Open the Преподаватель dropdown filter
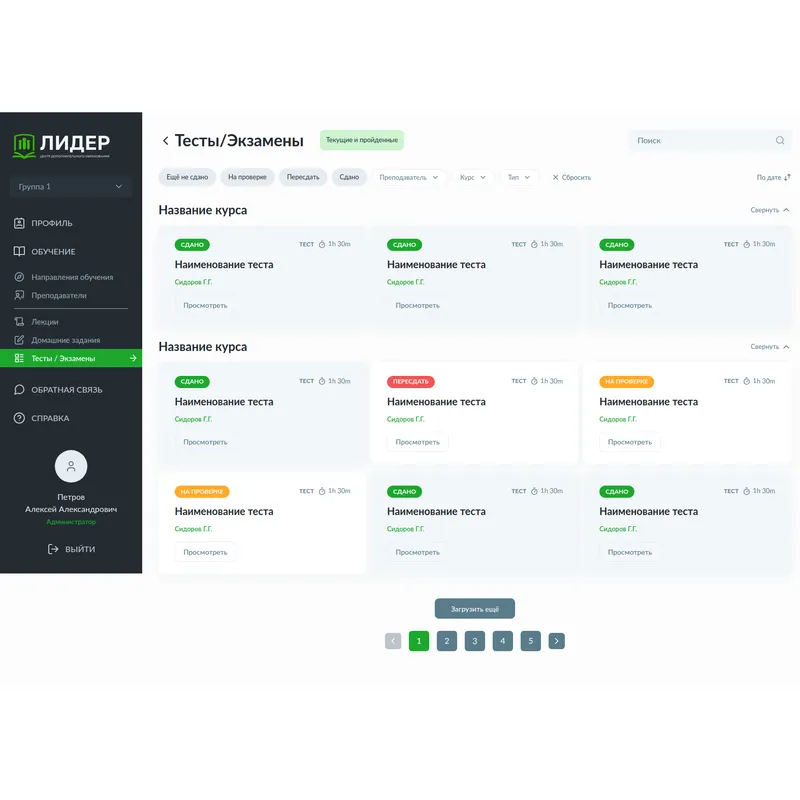 (408, 177)
